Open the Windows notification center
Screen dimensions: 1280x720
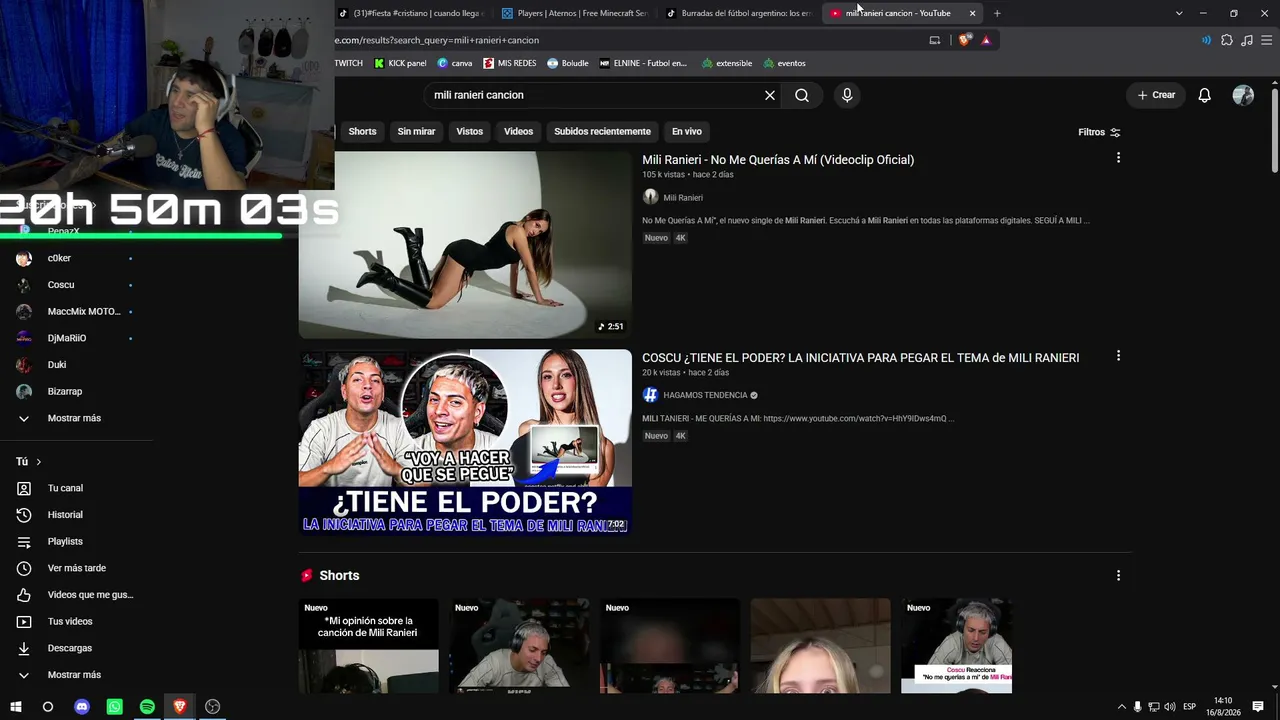tap(1258, 707)
